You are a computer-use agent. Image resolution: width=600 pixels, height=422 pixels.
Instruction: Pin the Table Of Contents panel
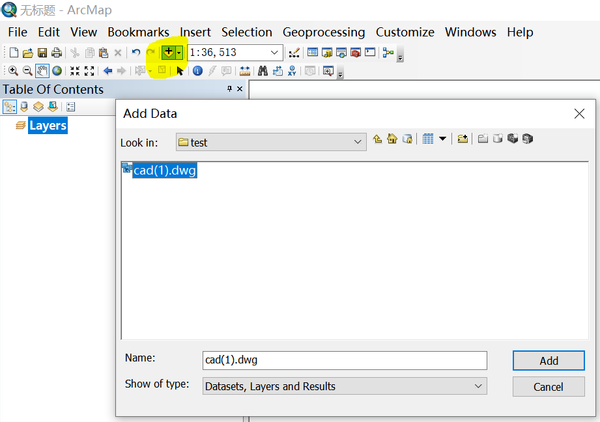[x=229, y=89]
